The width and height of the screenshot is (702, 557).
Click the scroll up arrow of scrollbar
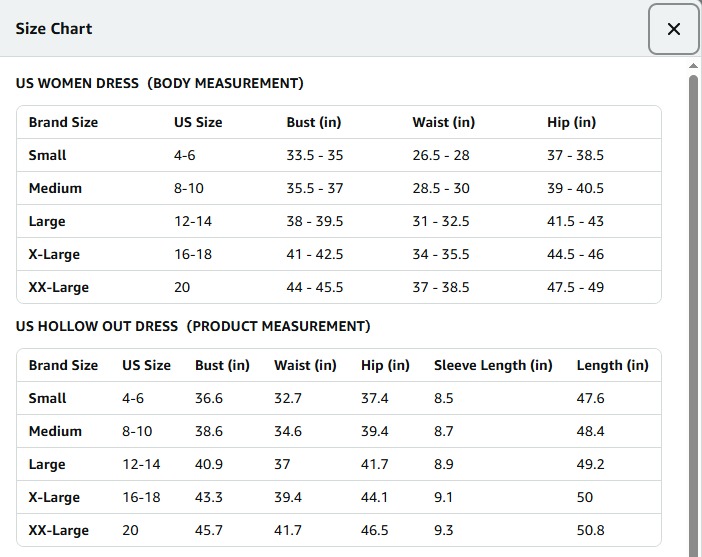coord(694,67)
